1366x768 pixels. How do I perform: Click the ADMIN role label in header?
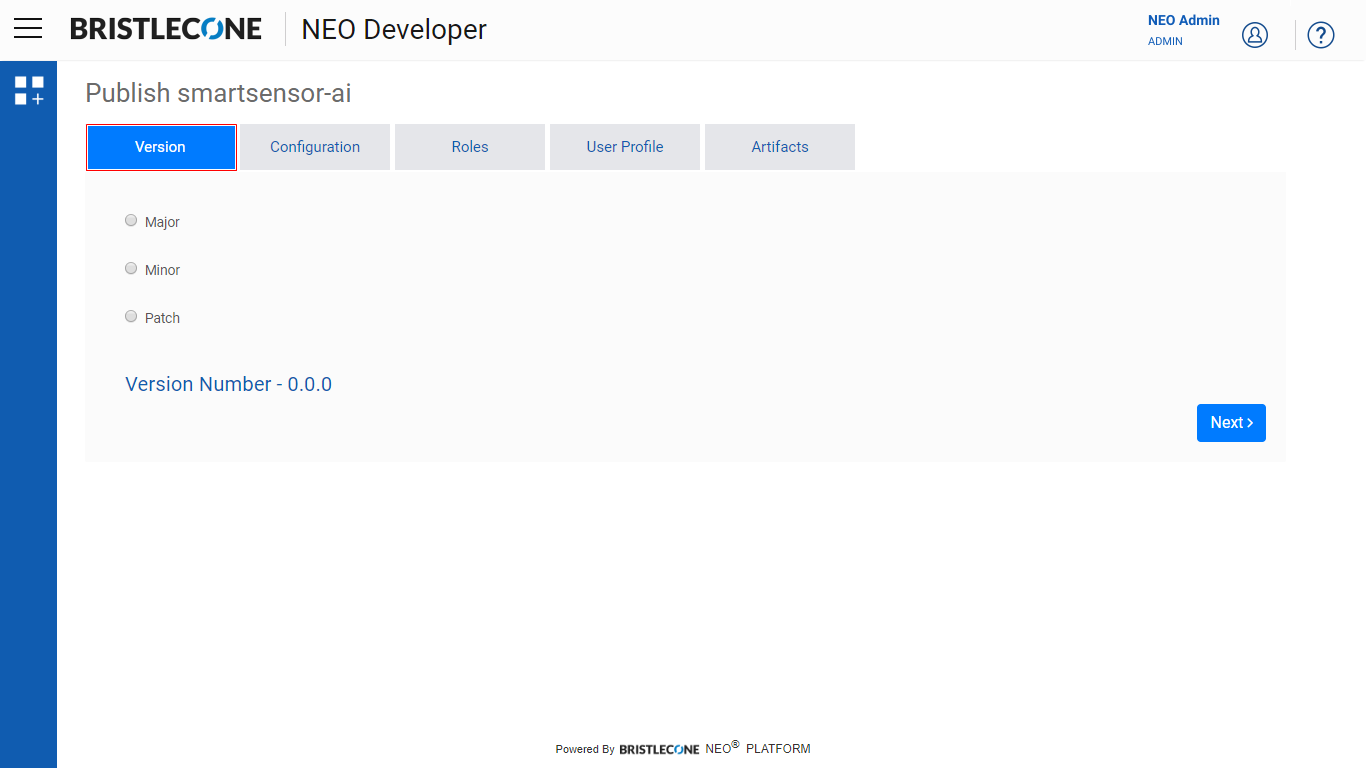pyautogui.click(x=1165, y=42)
